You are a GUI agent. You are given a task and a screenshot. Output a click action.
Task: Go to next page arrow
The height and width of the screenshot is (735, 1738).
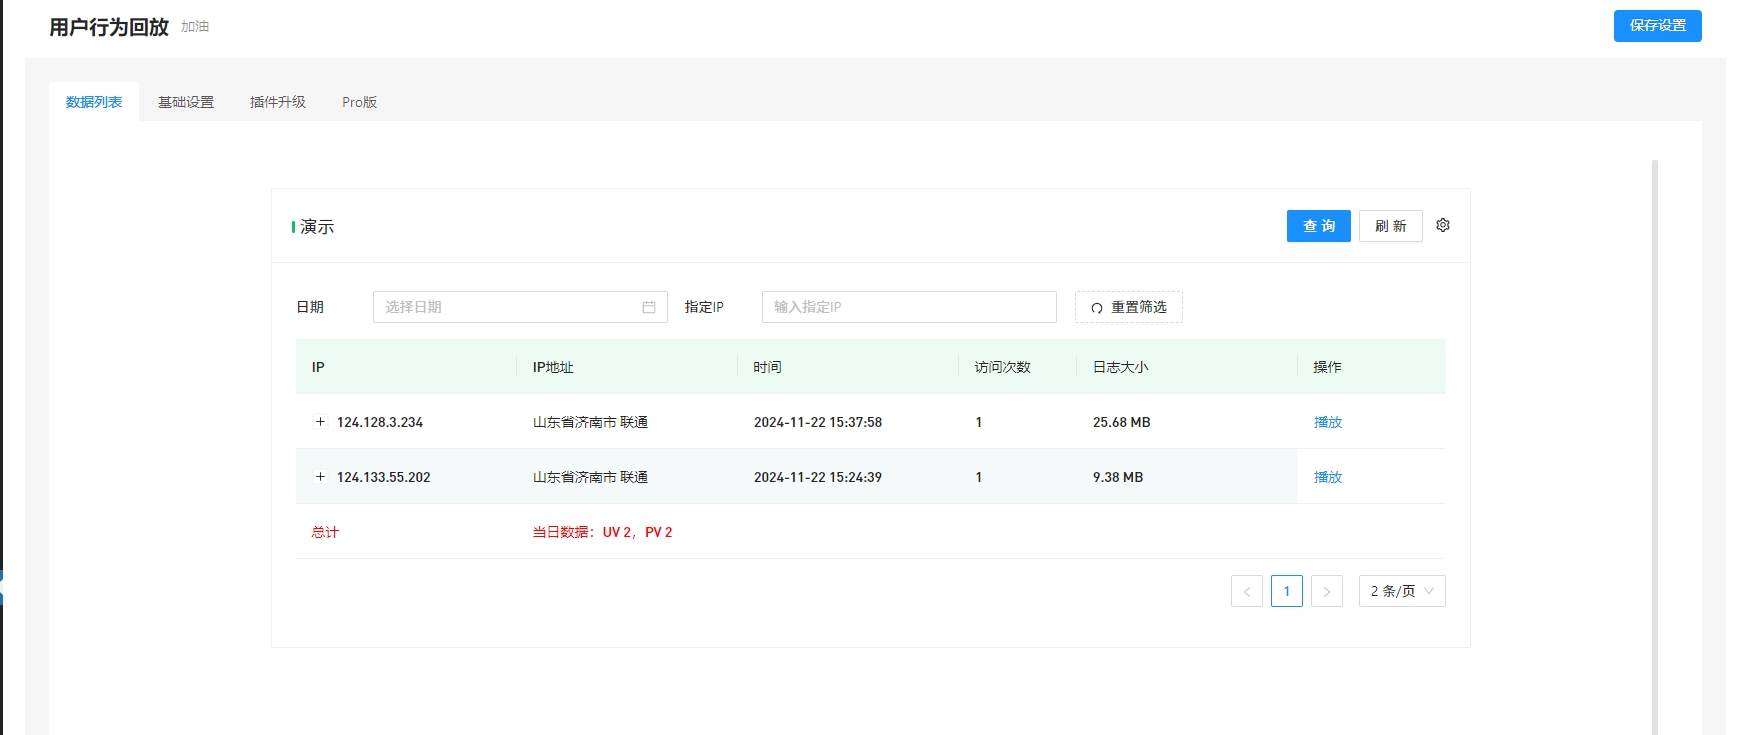click(x=1326, y=591)
